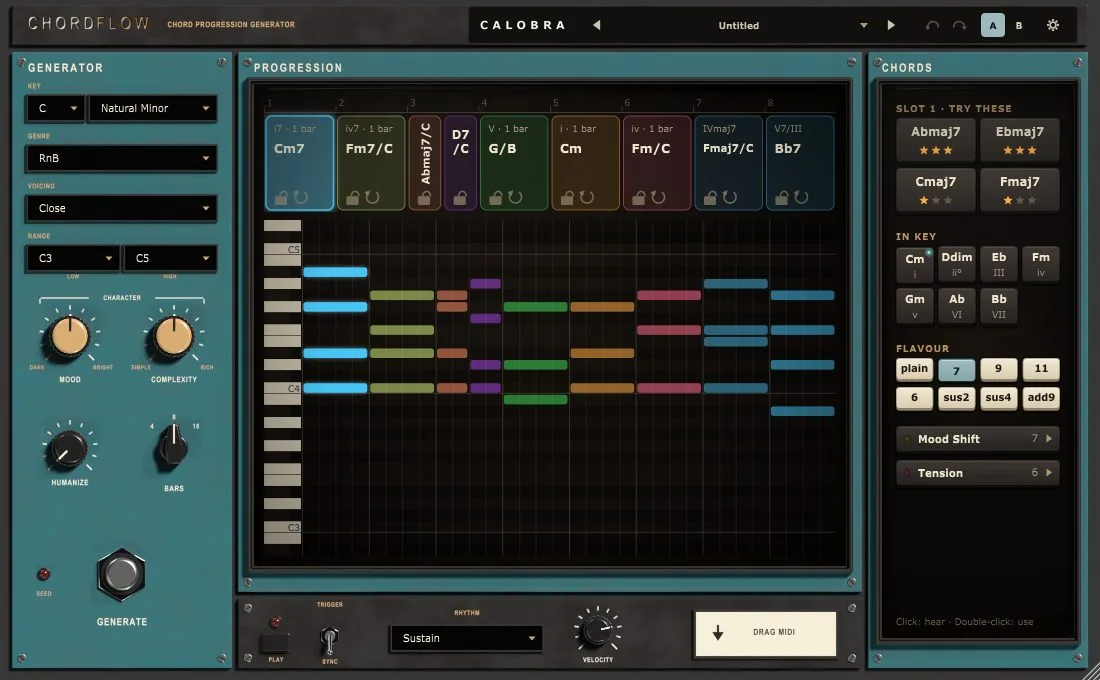
Task: Choose the Gm in-key chord
Action: (914, 306)
